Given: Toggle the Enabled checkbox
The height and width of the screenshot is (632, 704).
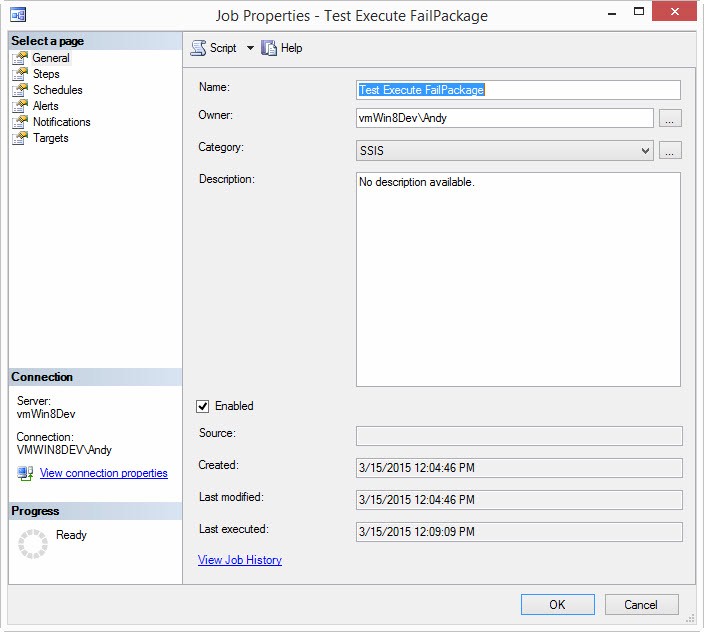Looking at the screenshot, I should coord(202,406).
